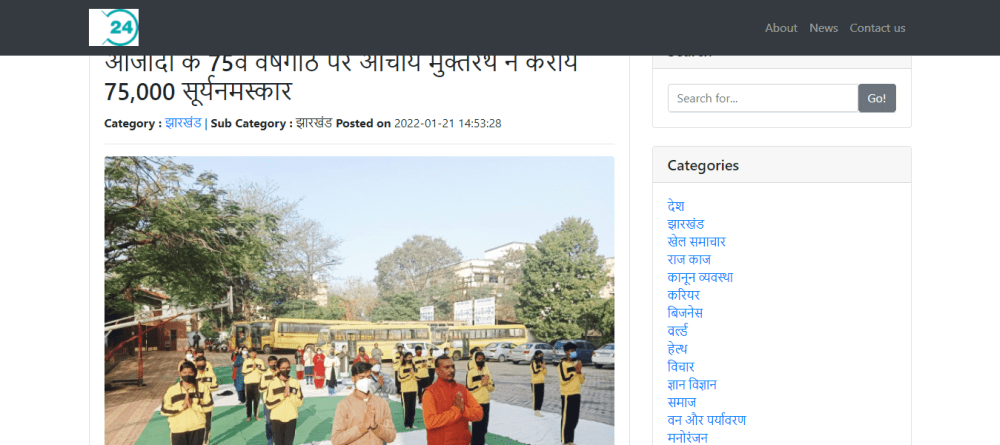Click the Search for... input field
Image resolution: width=1000 pixels, height=445 pixels.
[762, 98]
